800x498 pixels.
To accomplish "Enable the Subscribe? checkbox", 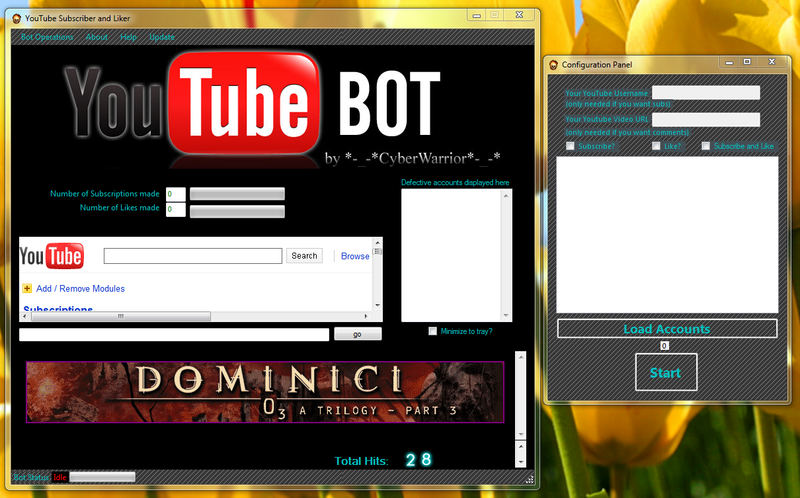I will pyautogui.click(x=570, y=146).
